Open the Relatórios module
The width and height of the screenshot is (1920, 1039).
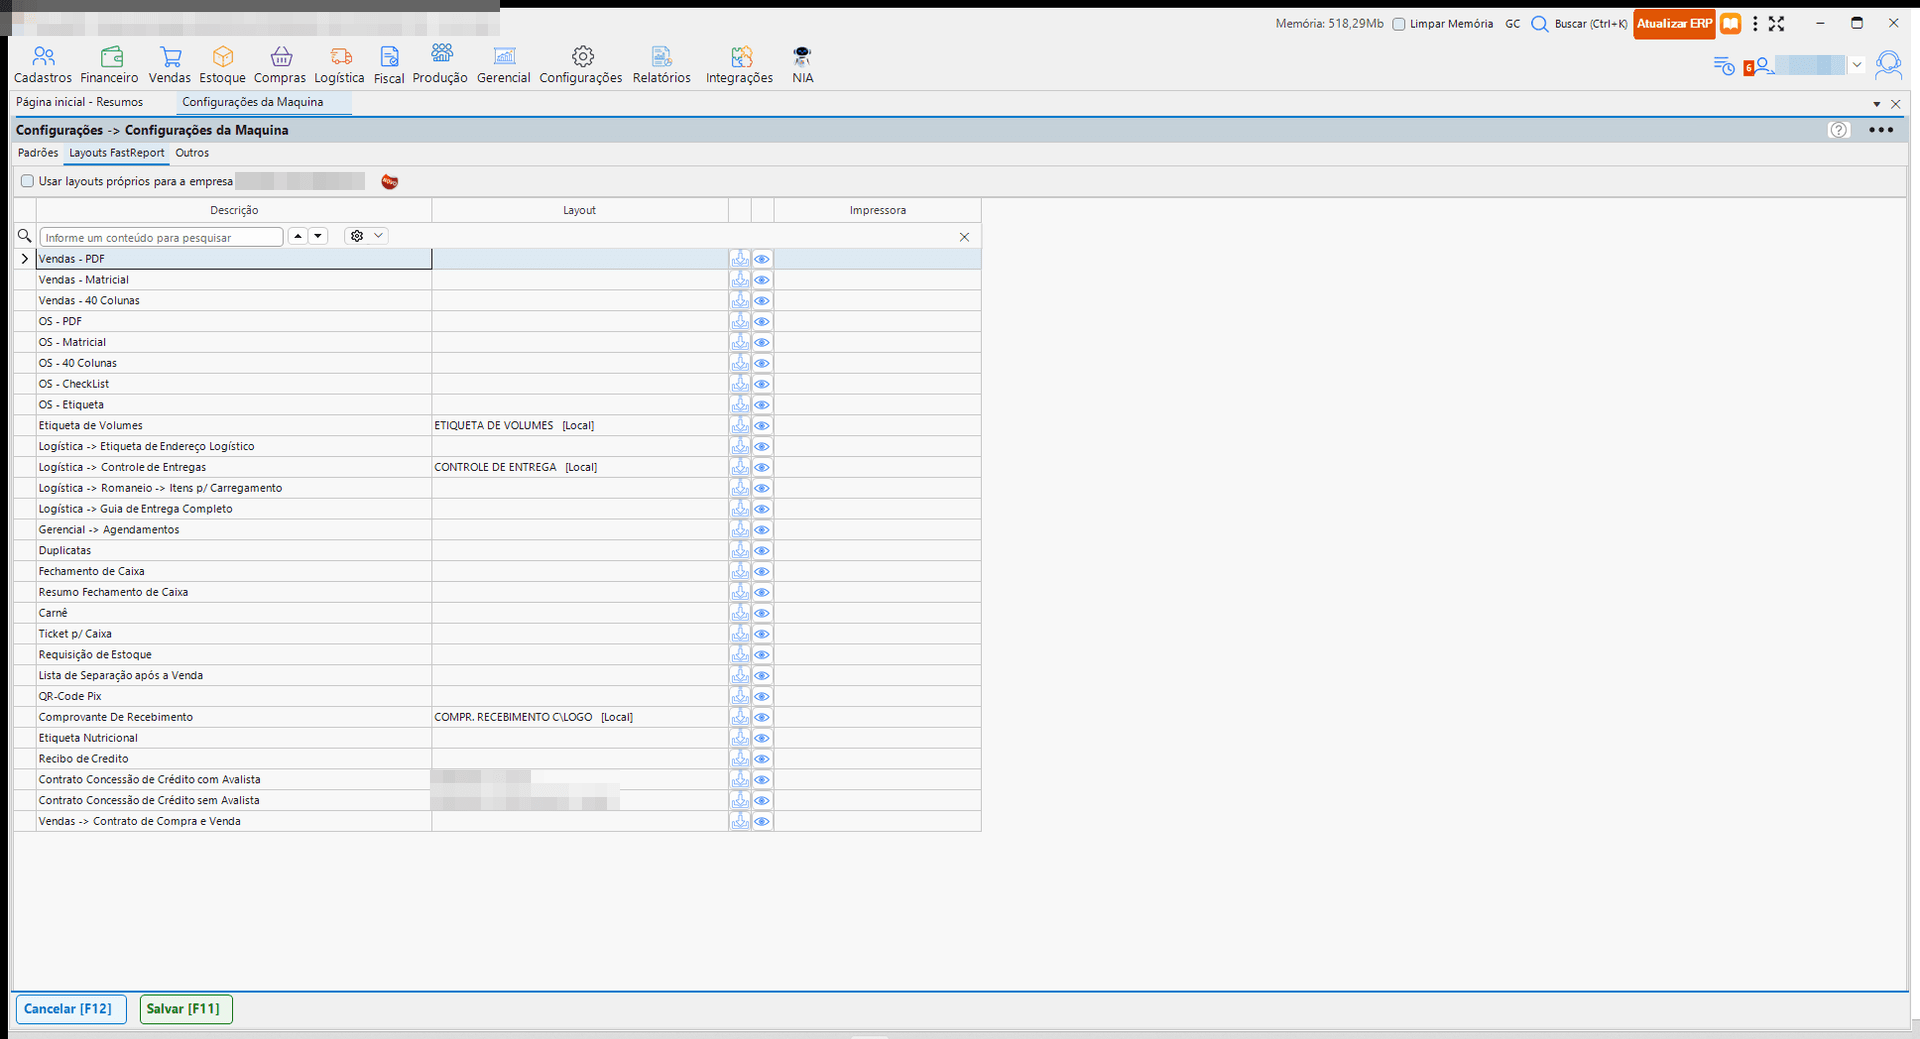click(662, 65)
